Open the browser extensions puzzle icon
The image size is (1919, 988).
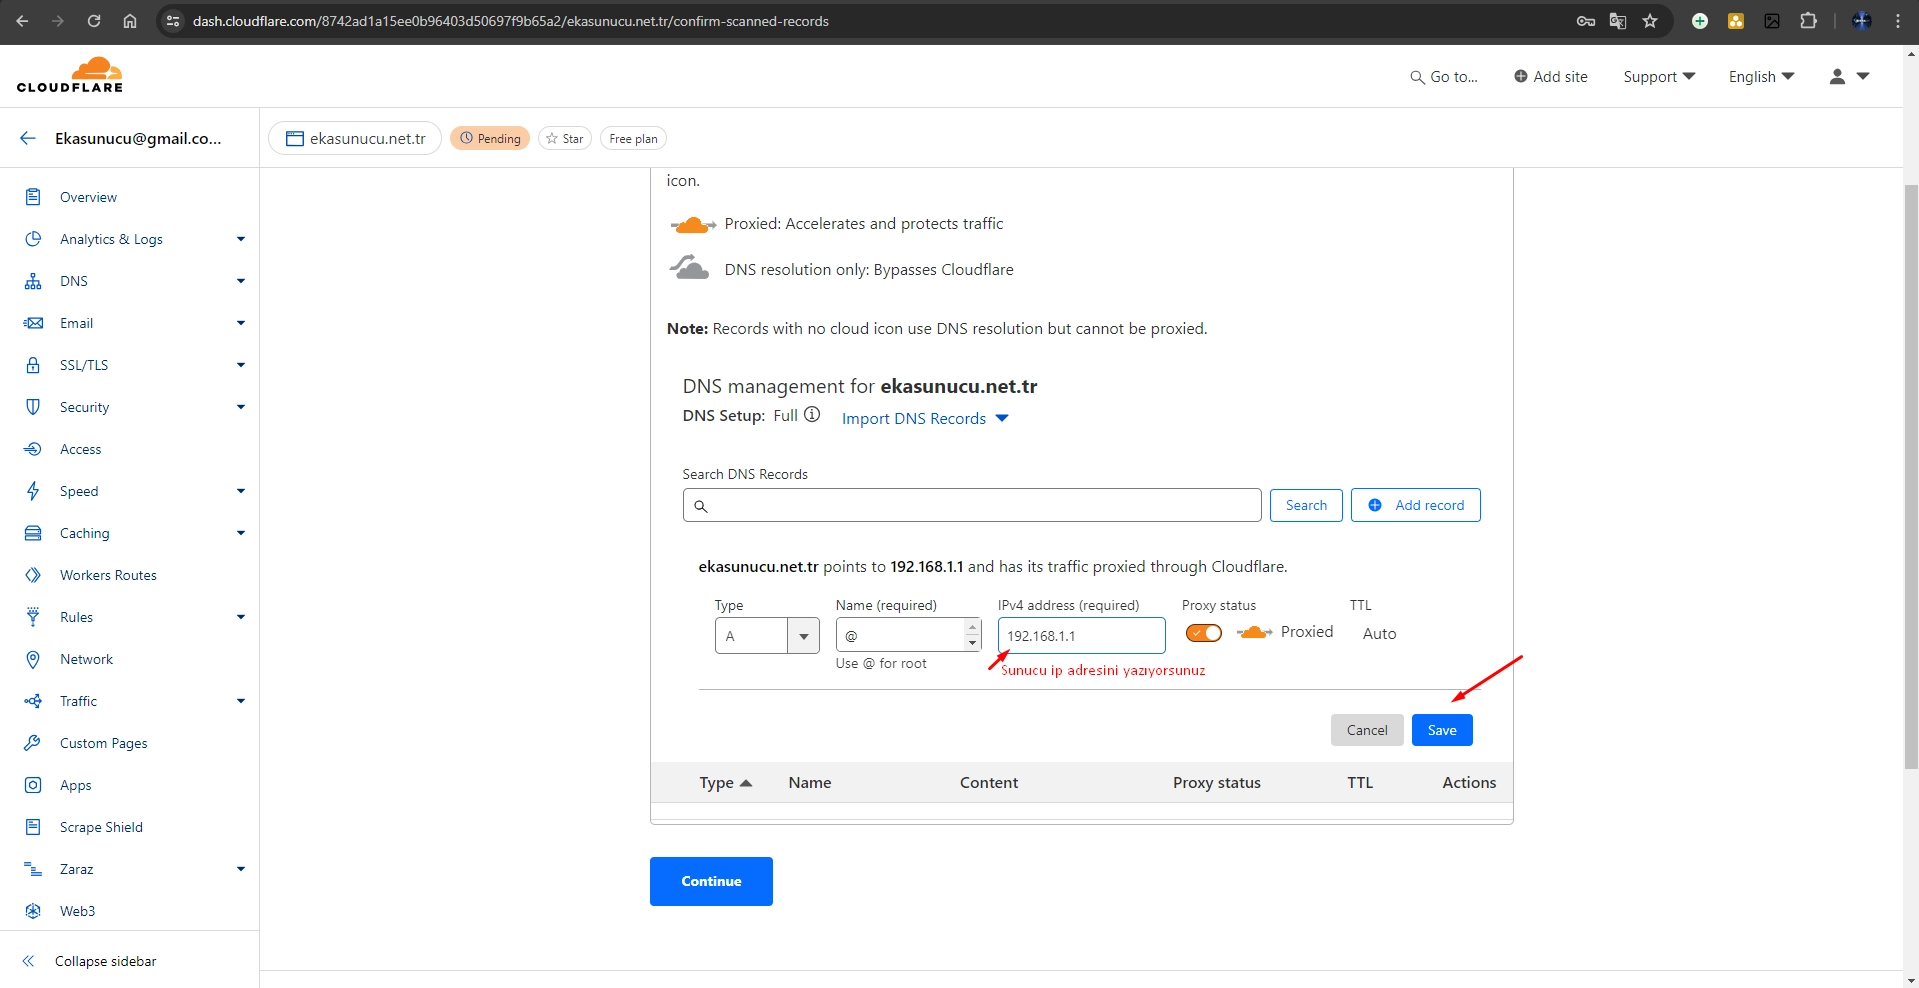point(1808,21)
